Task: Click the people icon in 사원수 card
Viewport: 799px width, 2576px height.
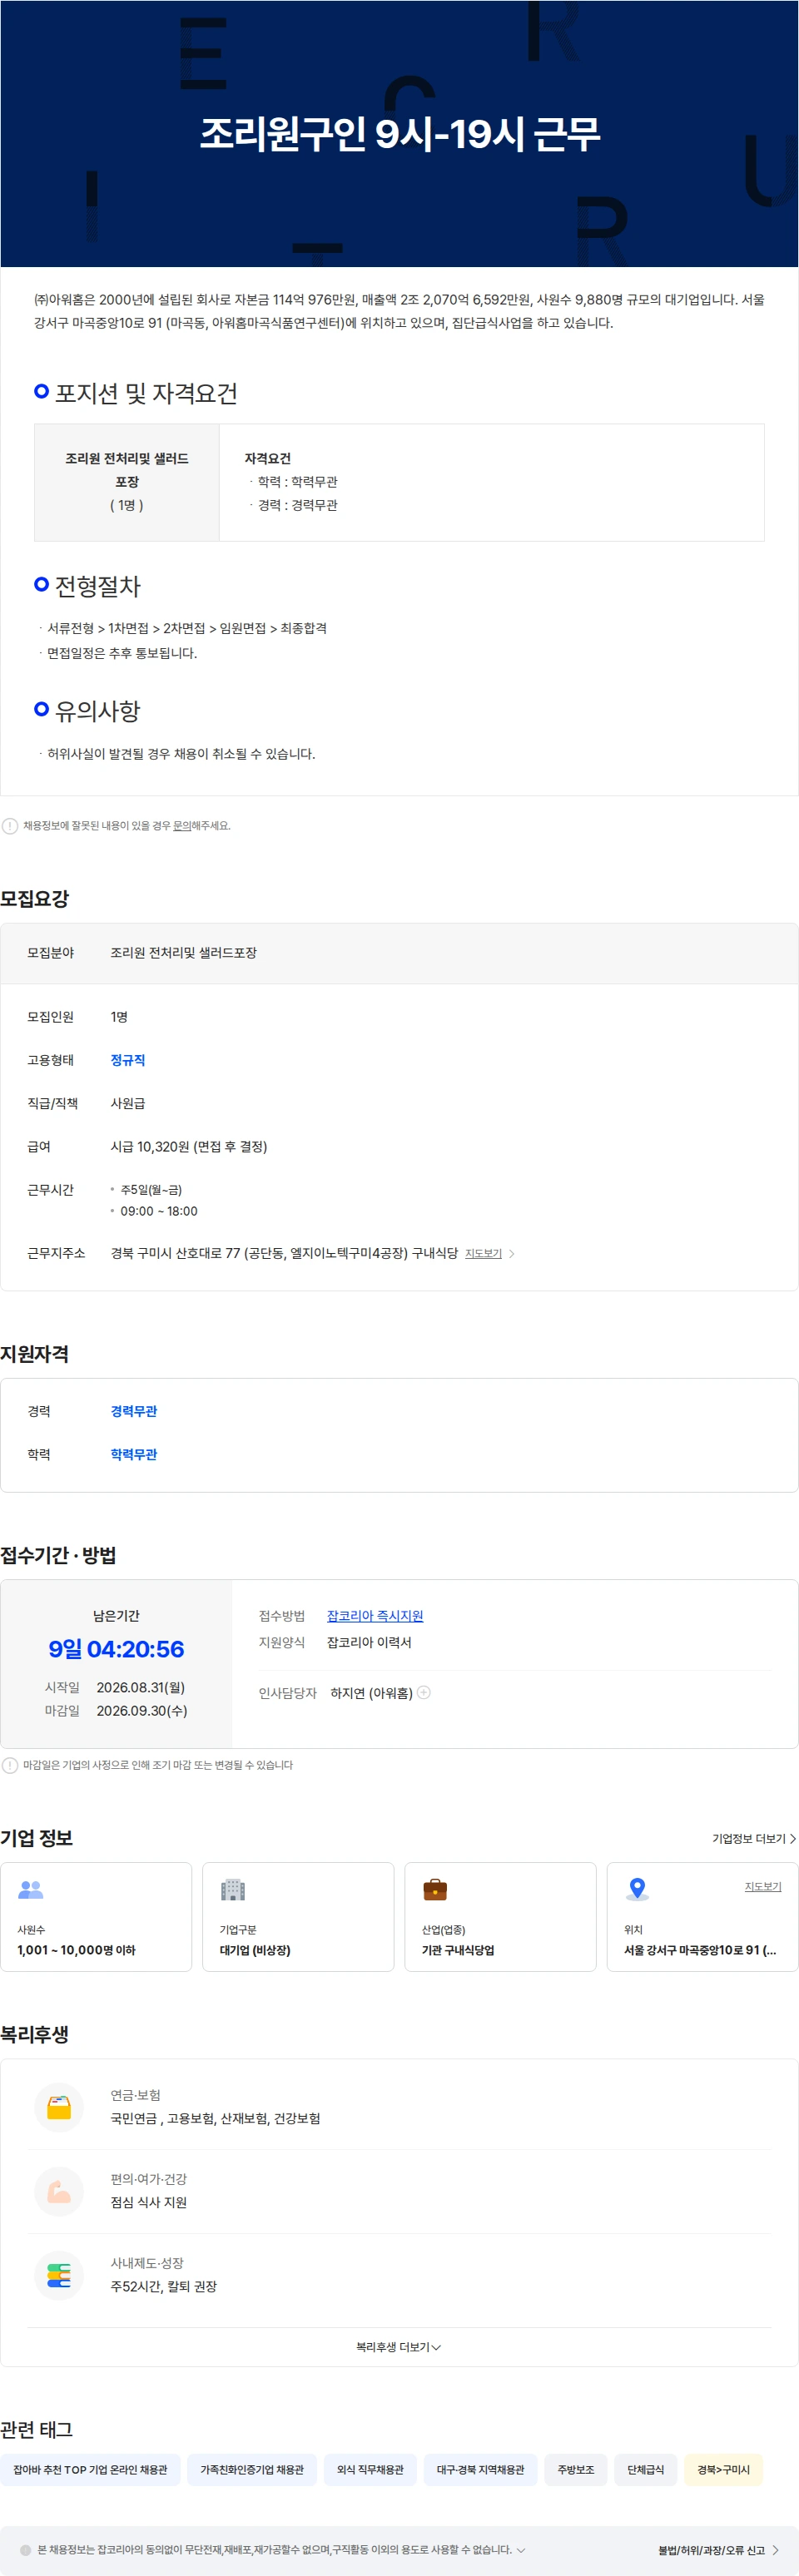Action: pos(31,1889)
